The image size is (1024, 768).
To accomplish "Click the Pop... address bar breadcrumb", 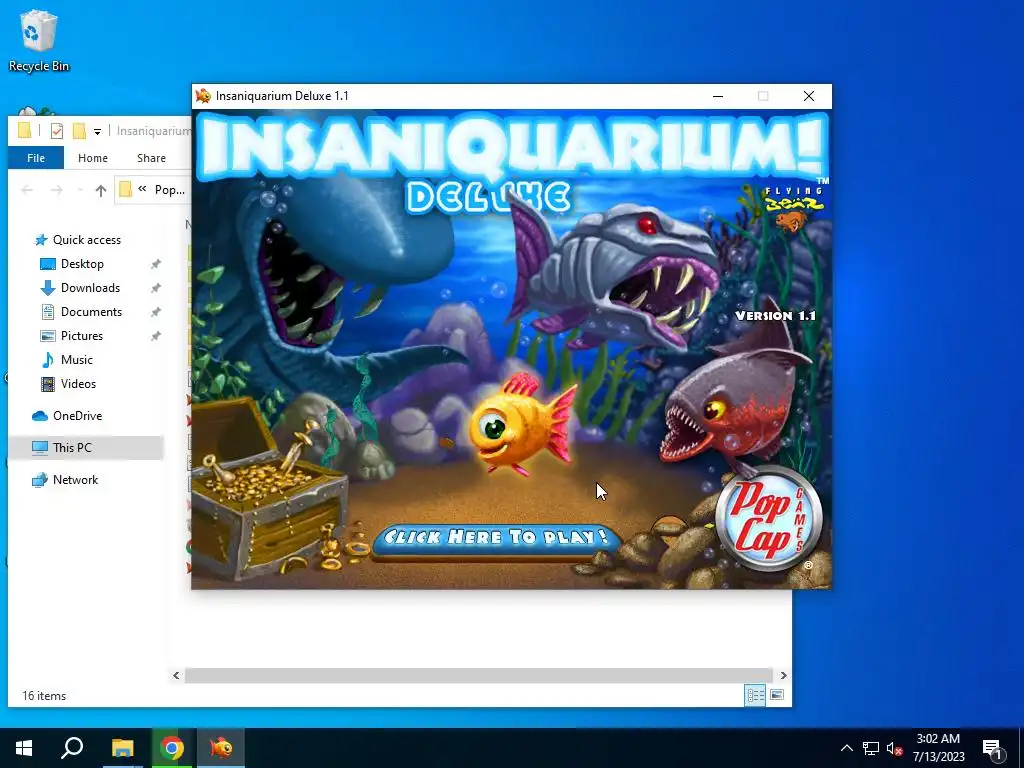I will pos(170,190).
